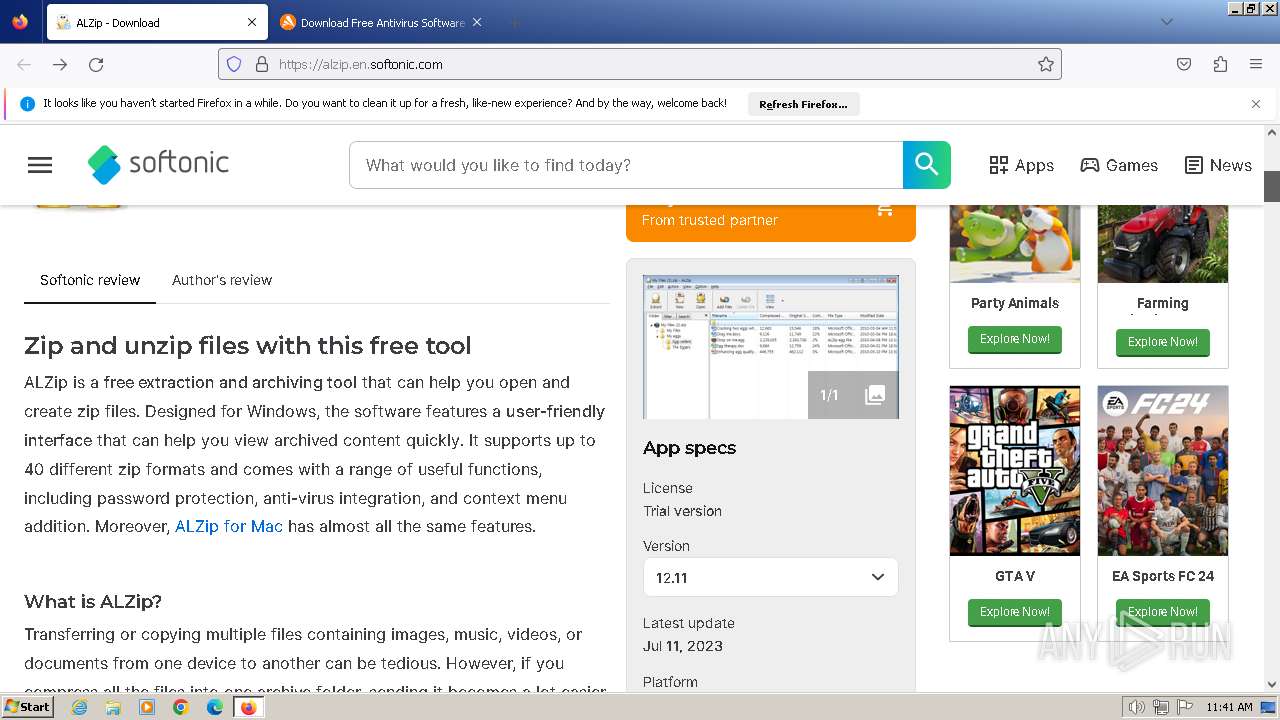Screen dimensions: 1280x720
Task: Open Microsoft Edge from the taskbar
Action: click(215, 707)
